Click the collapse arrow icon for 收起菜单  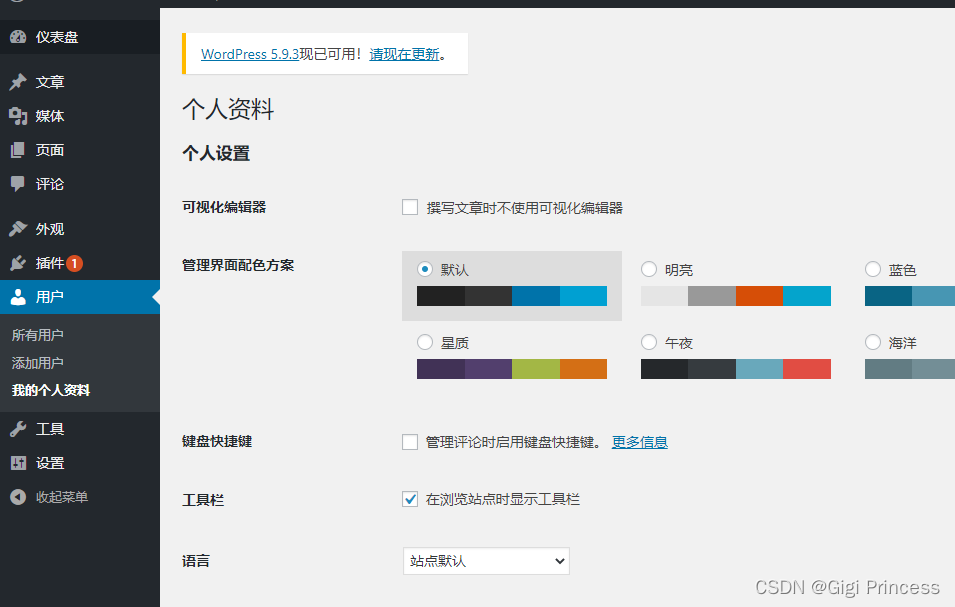(18, 497)
